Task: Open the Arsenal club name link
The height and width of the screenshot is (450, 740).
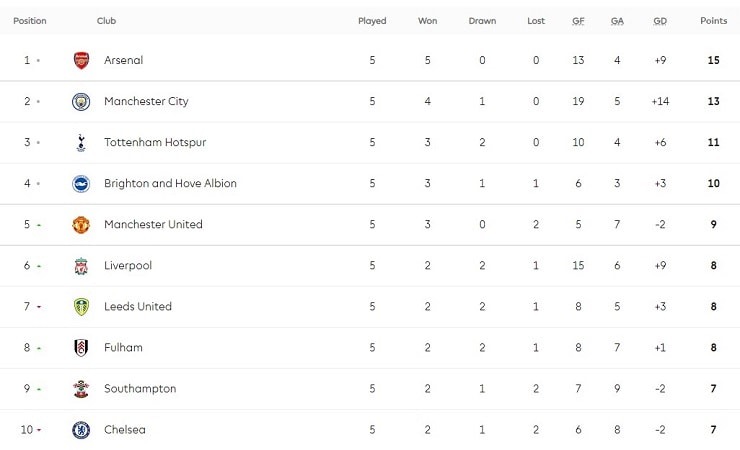Action: click(124, 60)
